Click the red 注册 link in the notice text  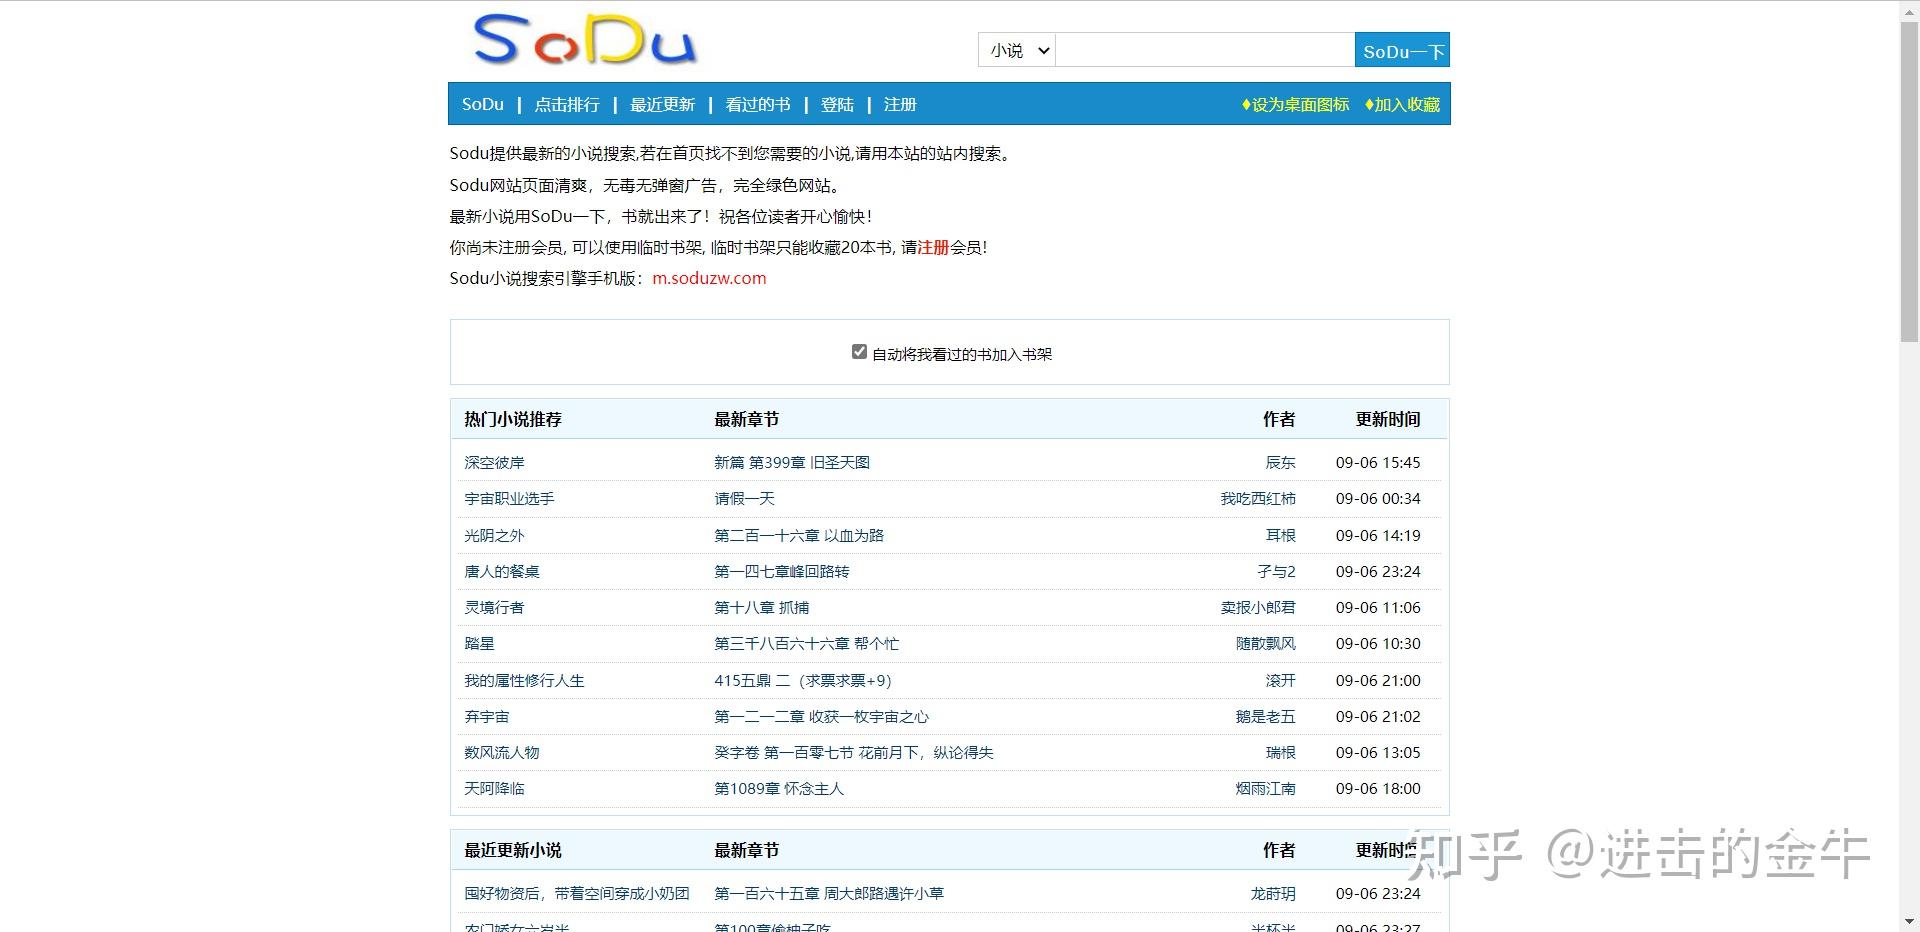933,247
